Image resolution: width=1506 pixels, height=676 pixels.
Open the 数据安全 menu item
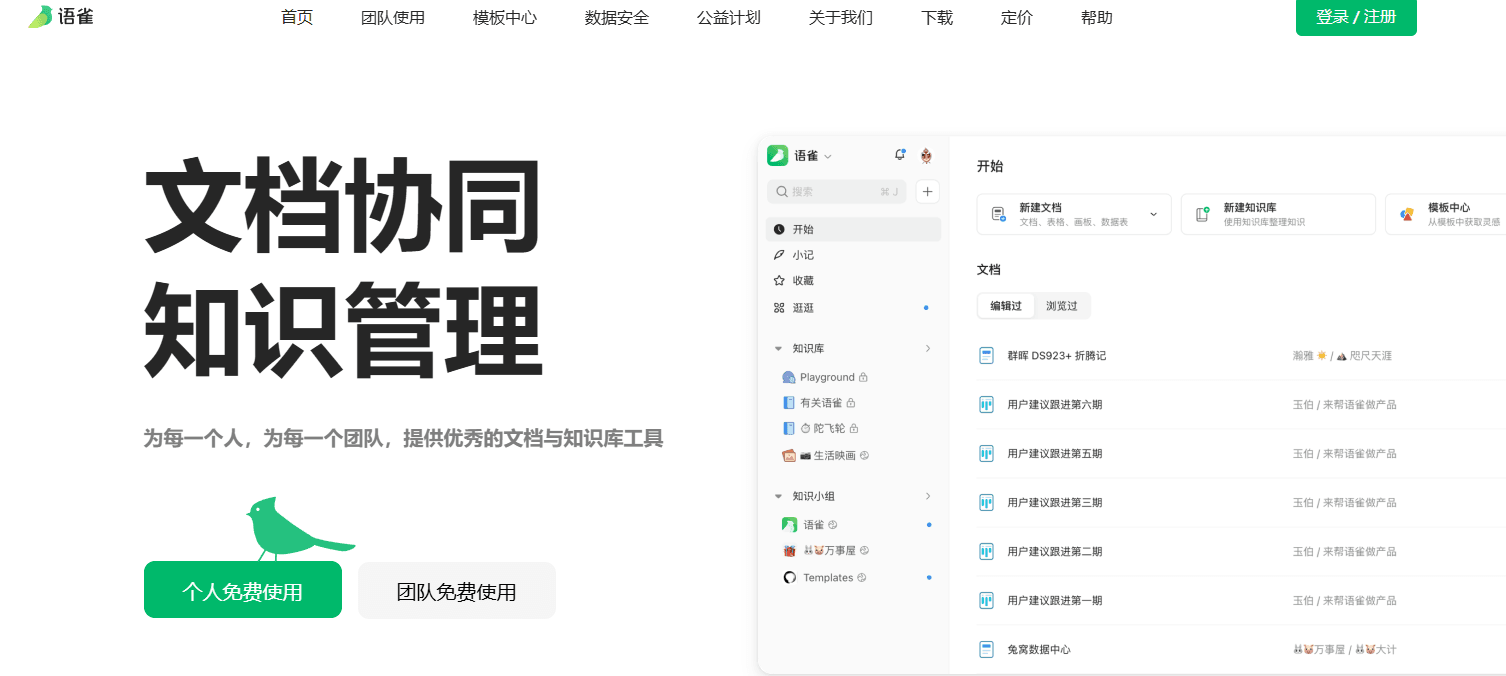(x=617, y=18)
